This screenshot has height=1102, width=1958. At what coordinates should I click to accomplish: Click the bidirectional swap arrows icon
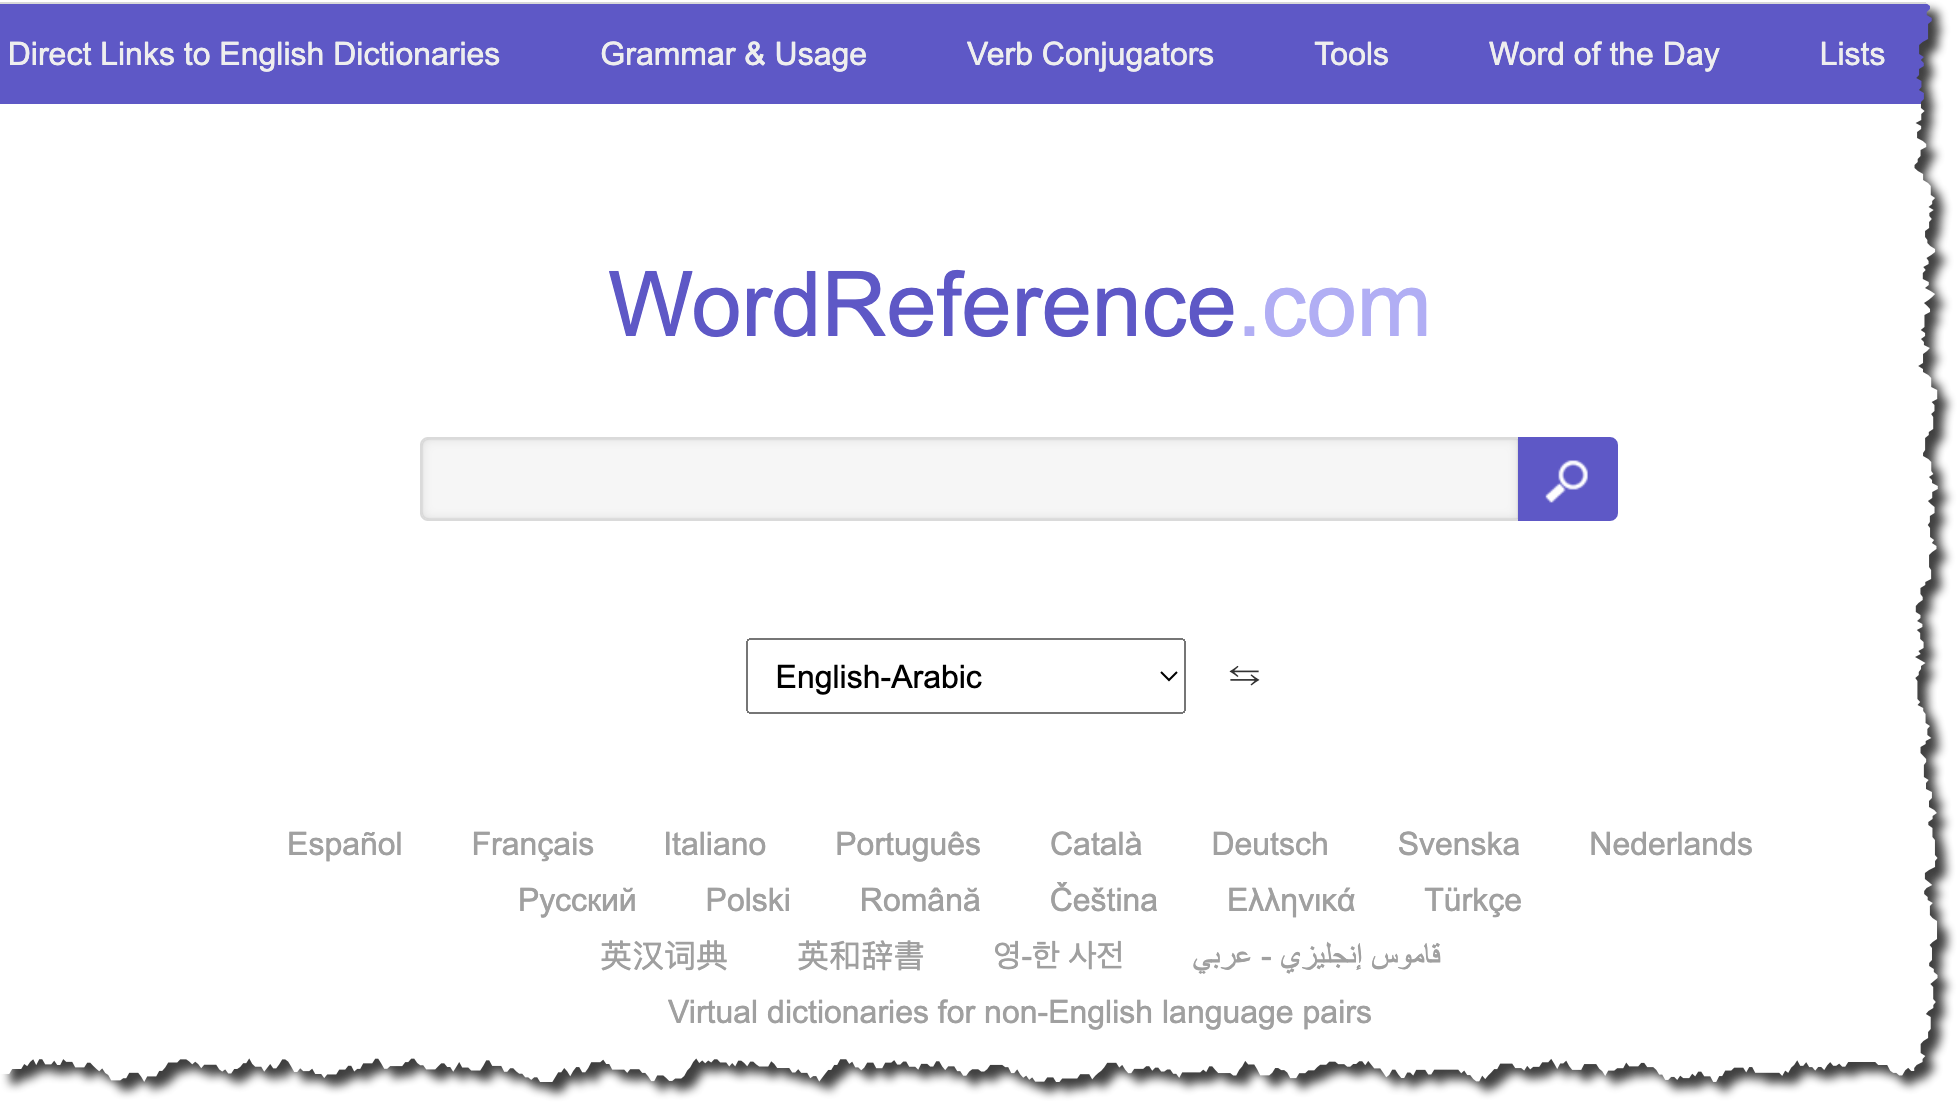tap(1243, 675)
